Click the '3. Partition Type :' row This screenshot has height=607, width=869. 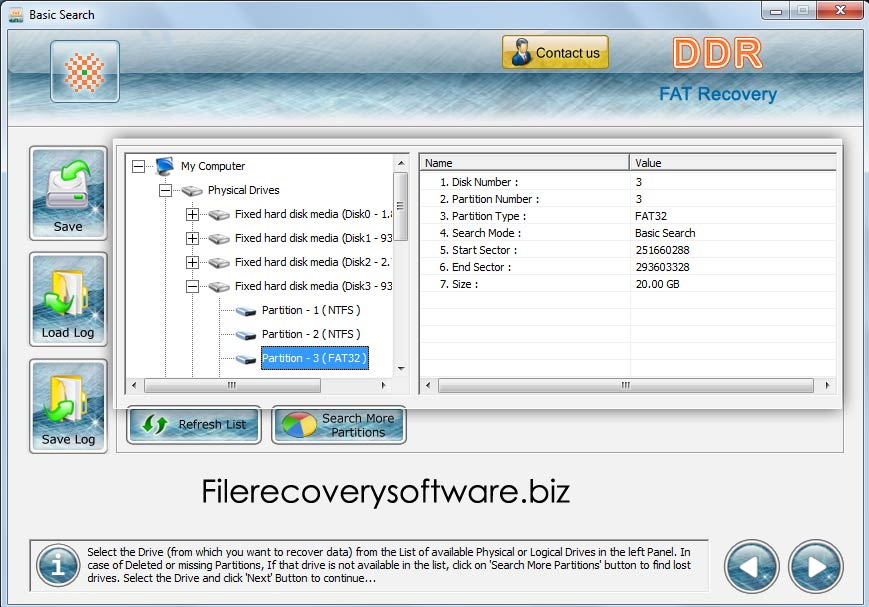[628, 216]
